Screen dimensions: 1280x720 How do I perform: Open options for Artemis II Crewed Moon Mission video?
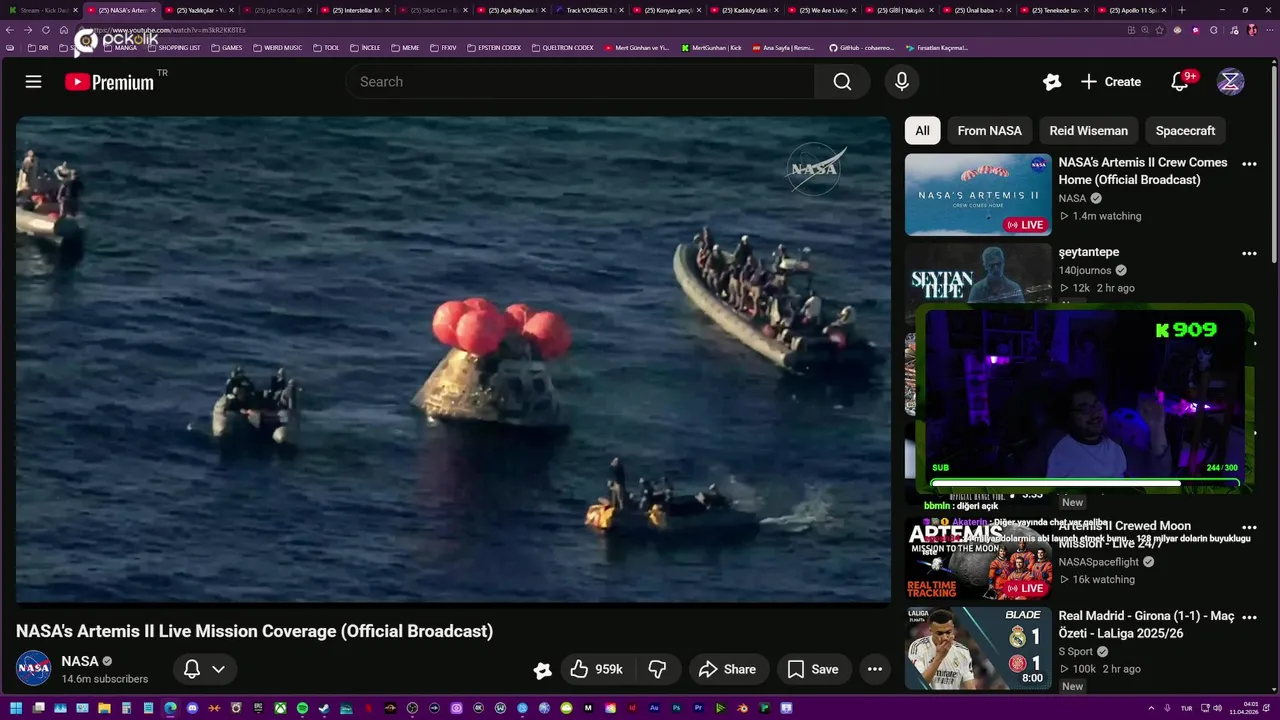point(1249,527)
